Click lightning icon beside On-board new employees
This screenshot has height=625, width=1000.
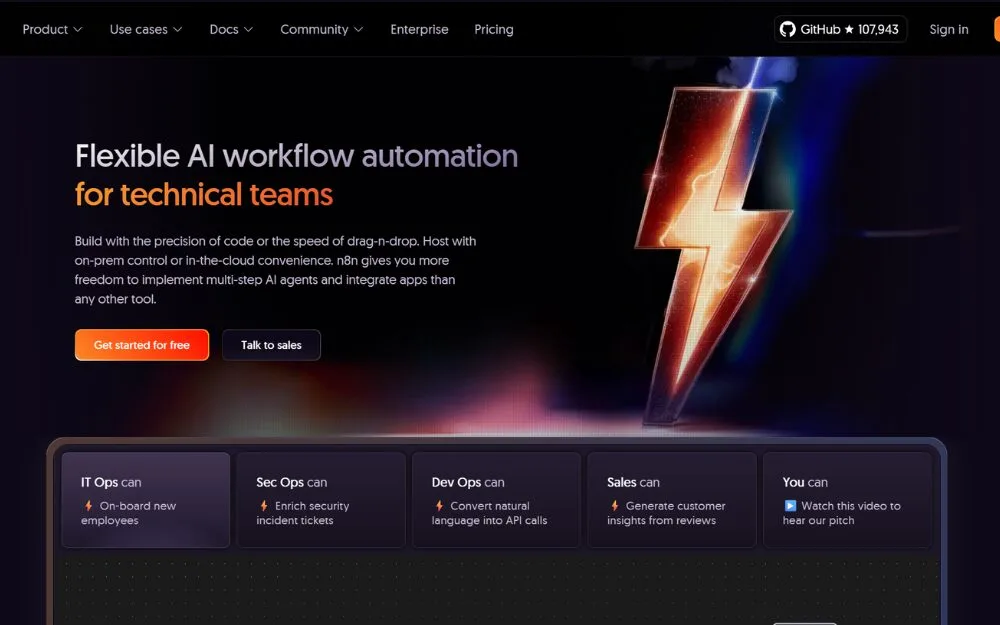89,506
